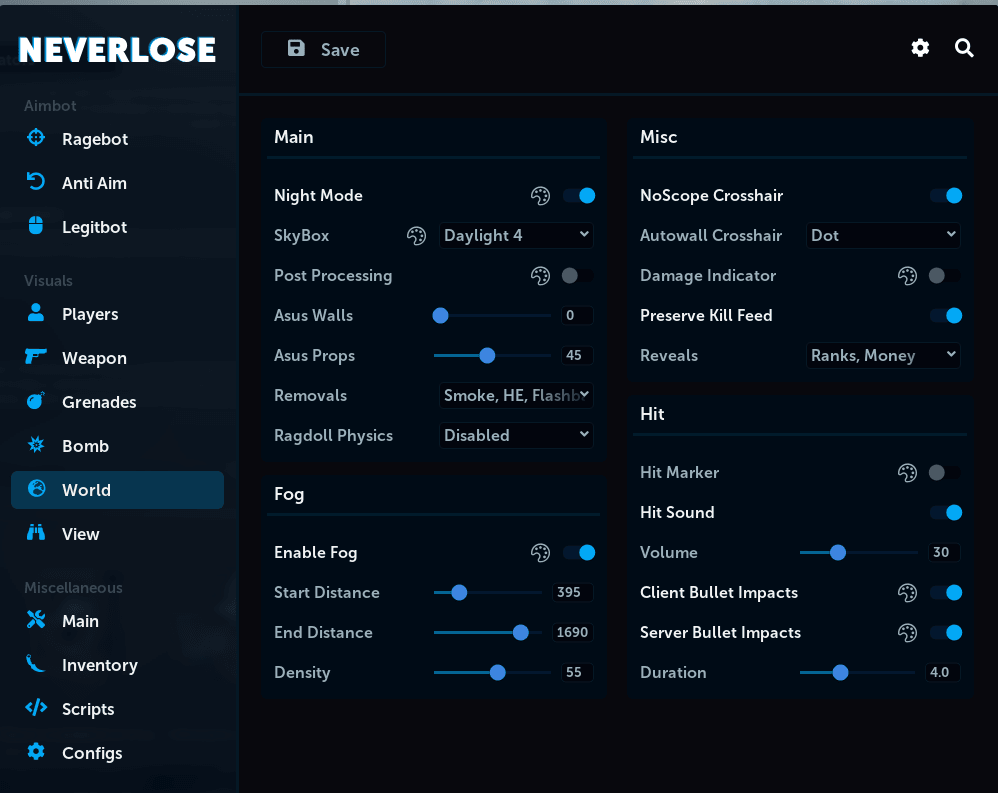Toggle Preserve Kill Feed switch
Image resolution: width=998 pixels, height=793 pixels.
pos(946,316)
